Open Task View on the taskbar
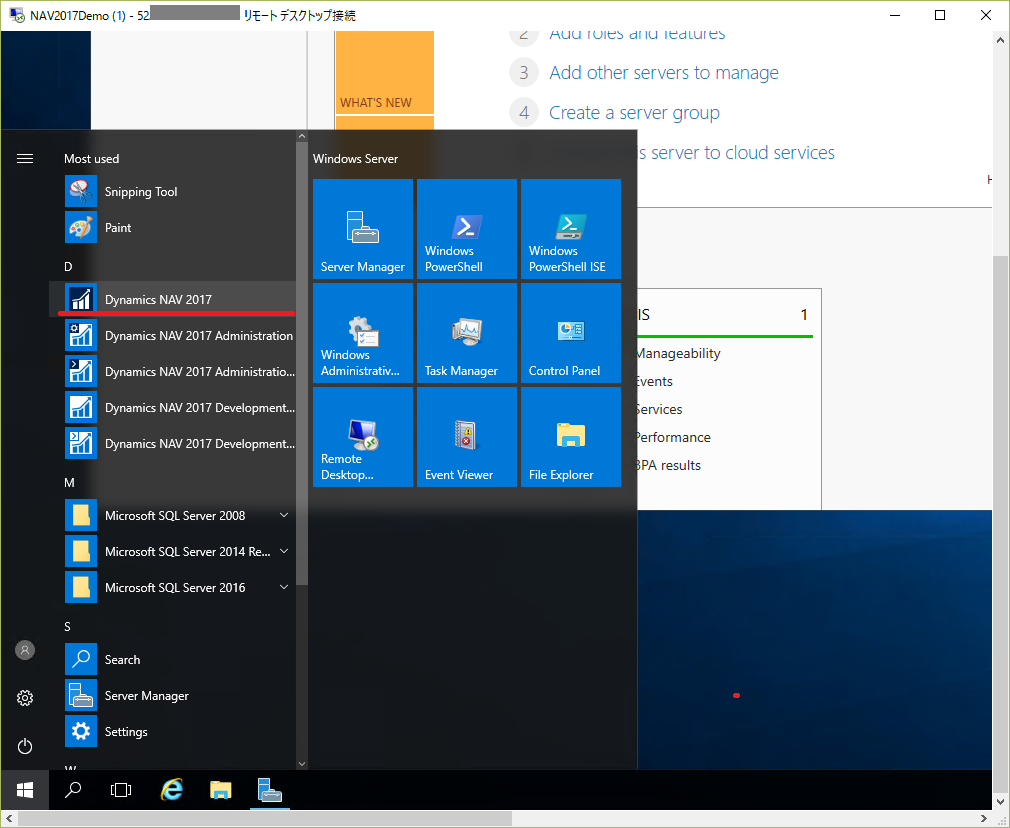Screen dimensions: 1010x828 121,790
